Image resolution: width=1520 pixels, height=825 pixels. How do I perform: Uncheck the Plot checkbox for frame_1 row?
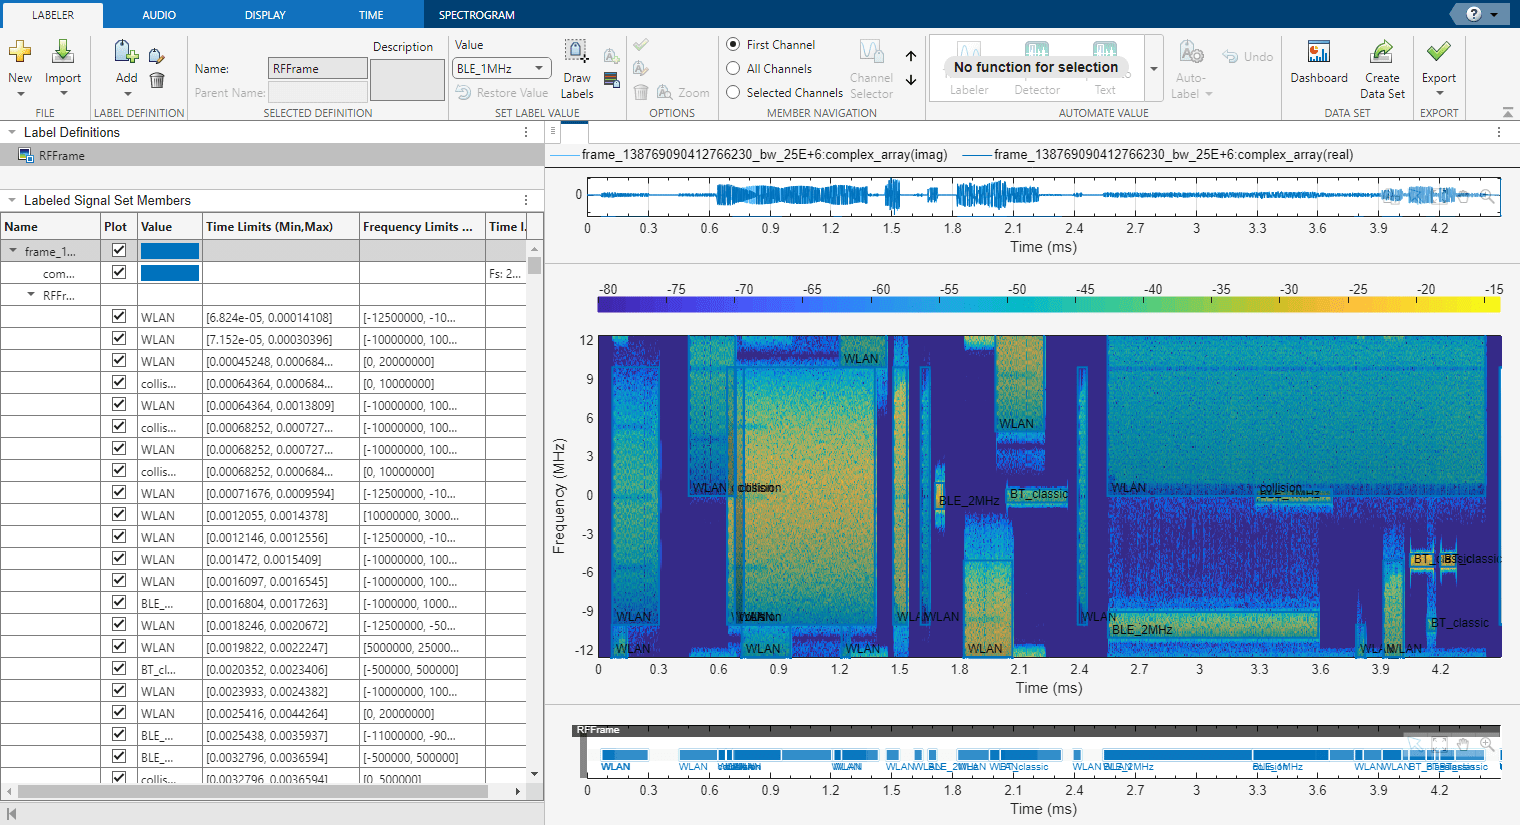[119, 251]
